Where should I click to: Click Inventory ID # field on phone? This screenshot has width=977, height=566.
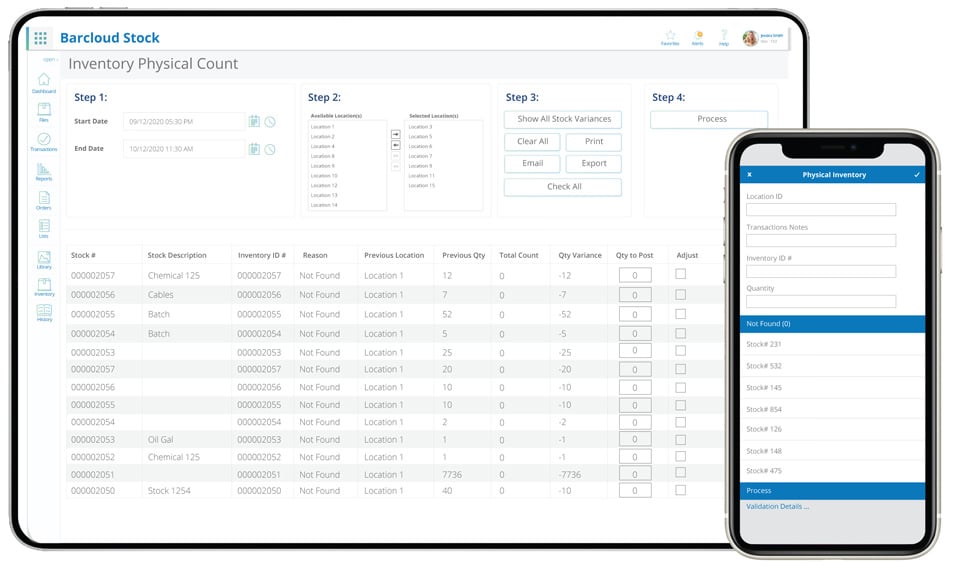pyautogui.click(x=821, y=271)
